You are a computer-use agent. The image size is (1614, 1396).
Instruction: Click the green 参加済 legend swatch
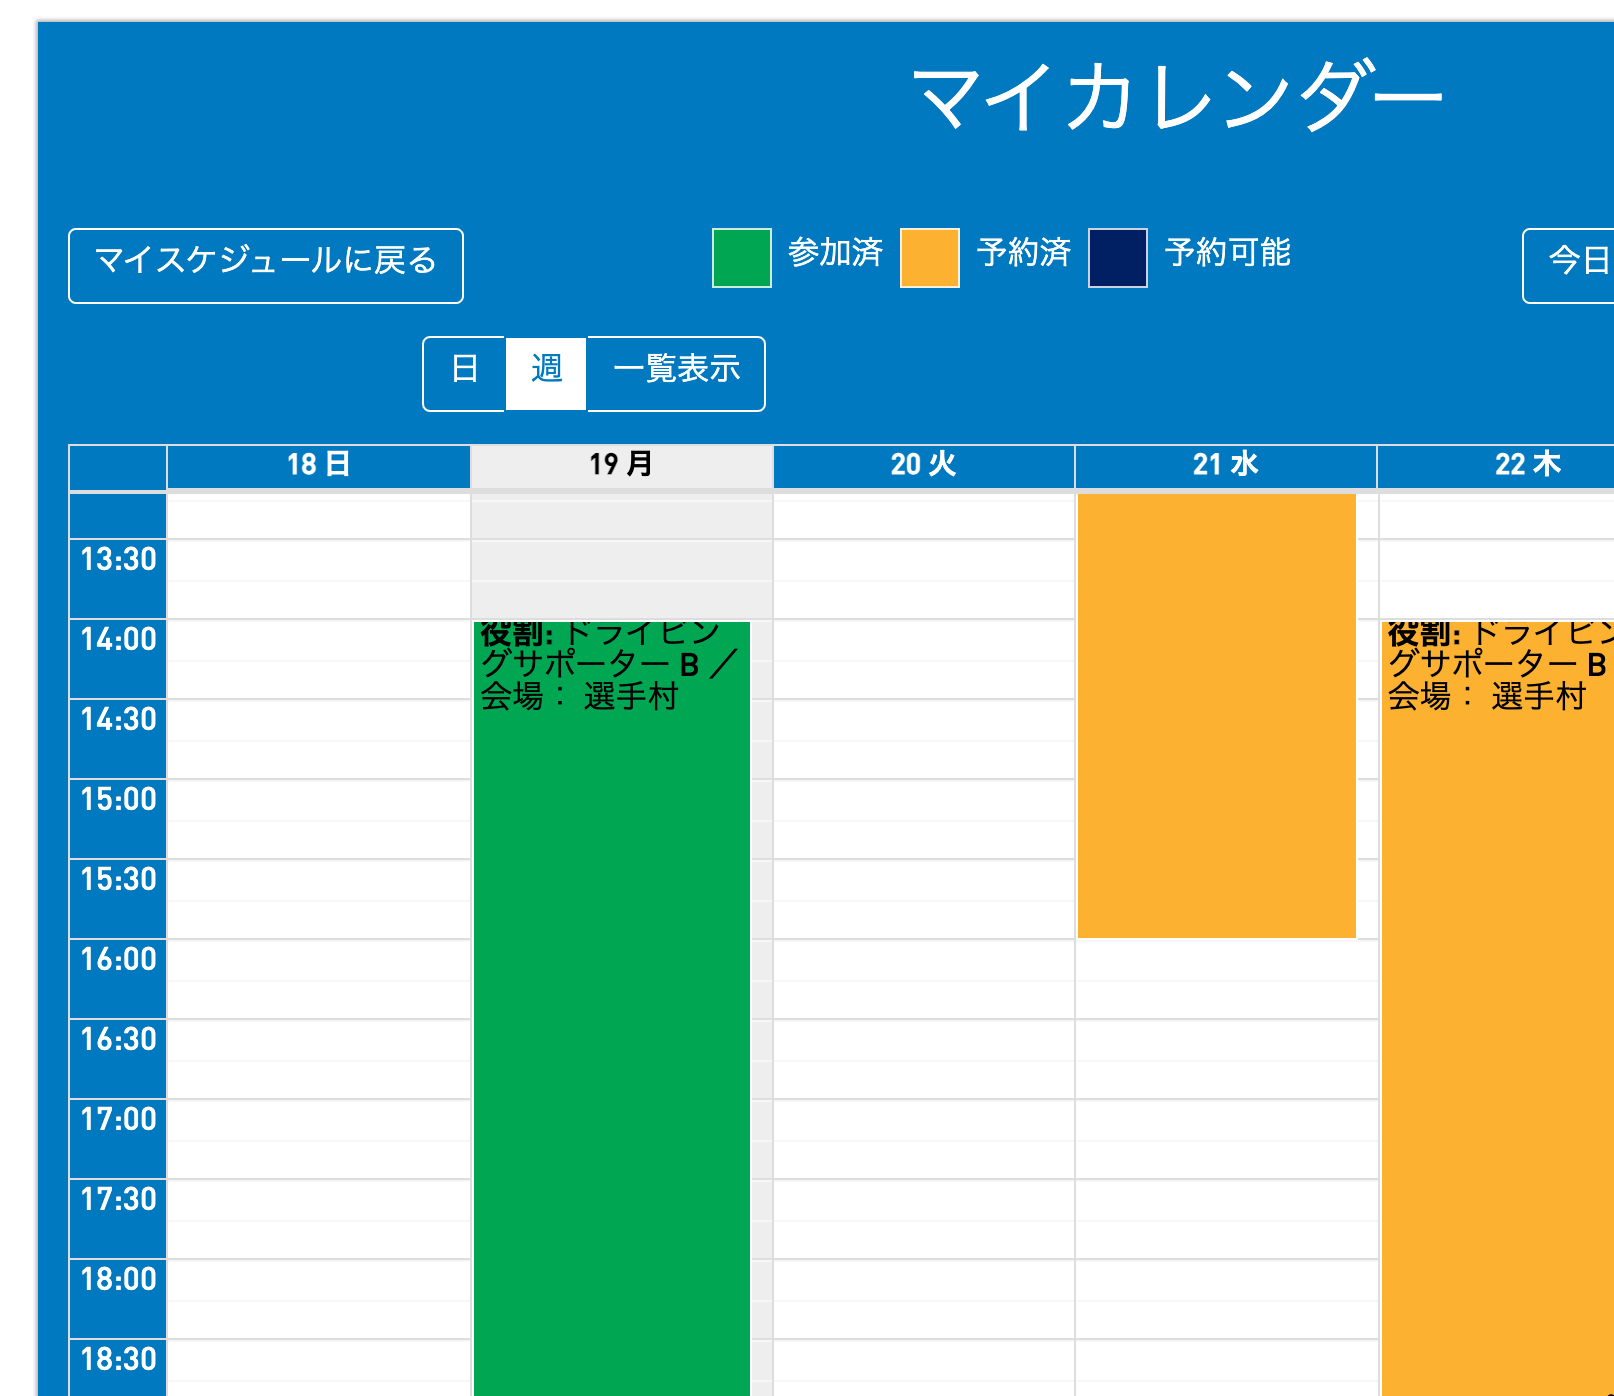[x=741, y=258]
